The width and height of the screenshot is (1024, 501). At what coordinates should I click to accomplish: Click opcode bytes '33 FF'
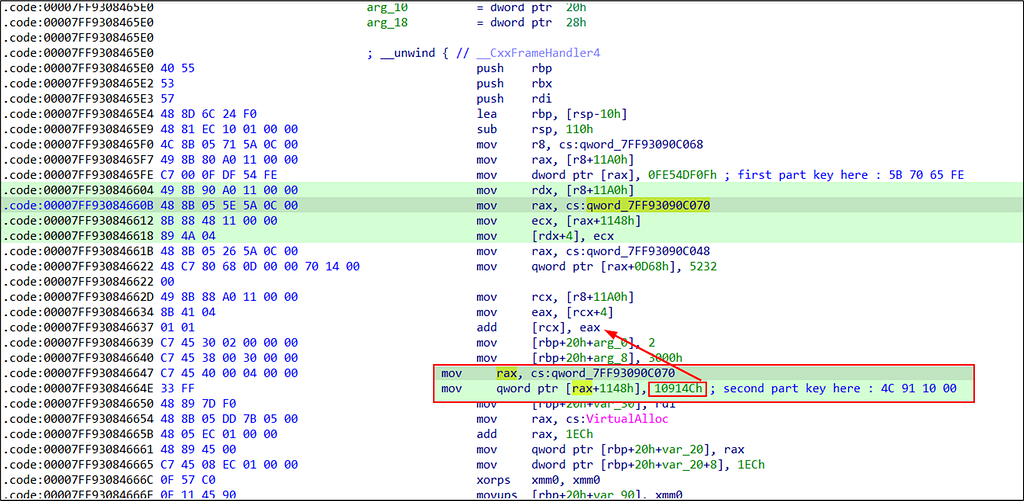[x=177, y=389]
